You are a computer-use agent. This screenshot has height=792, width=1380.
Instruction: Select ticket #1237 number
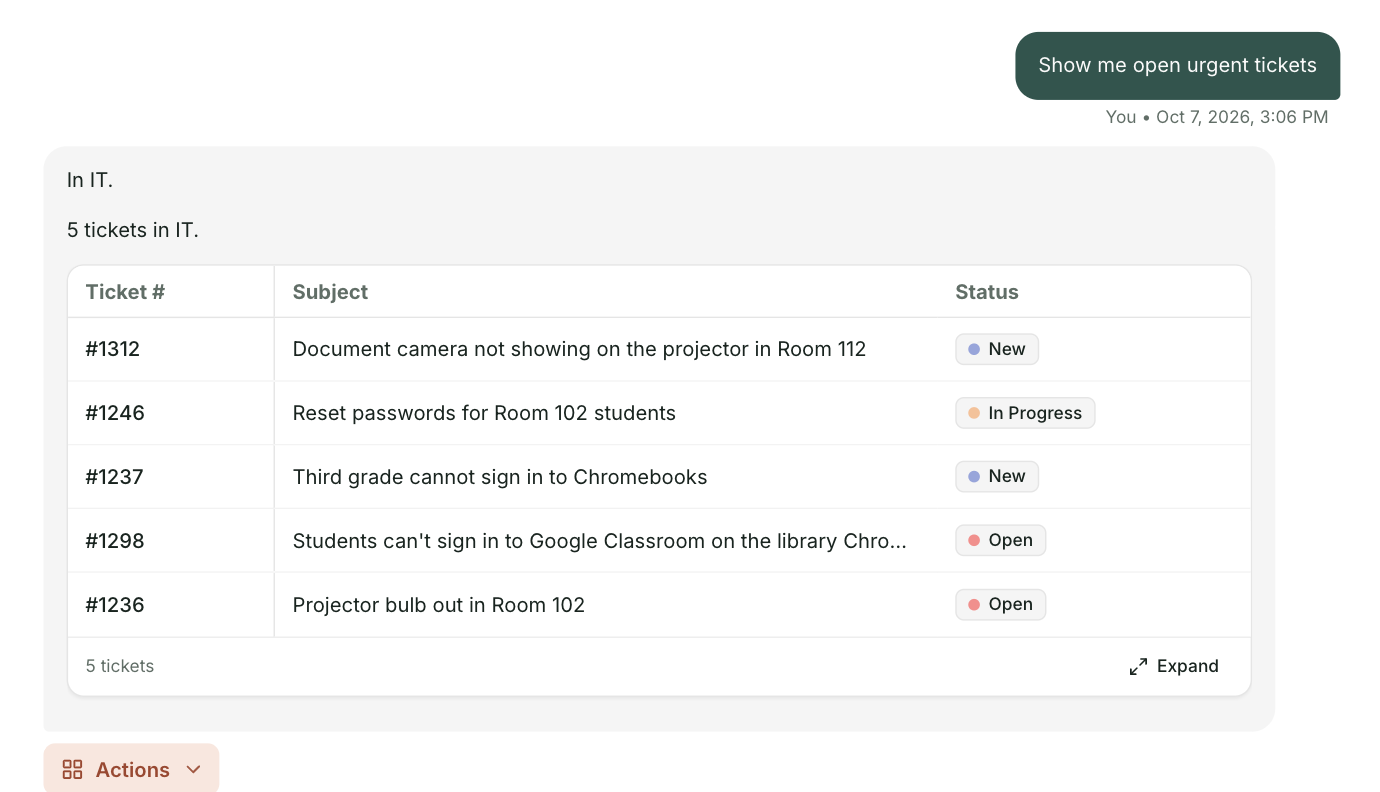click(x=115, y=476)
